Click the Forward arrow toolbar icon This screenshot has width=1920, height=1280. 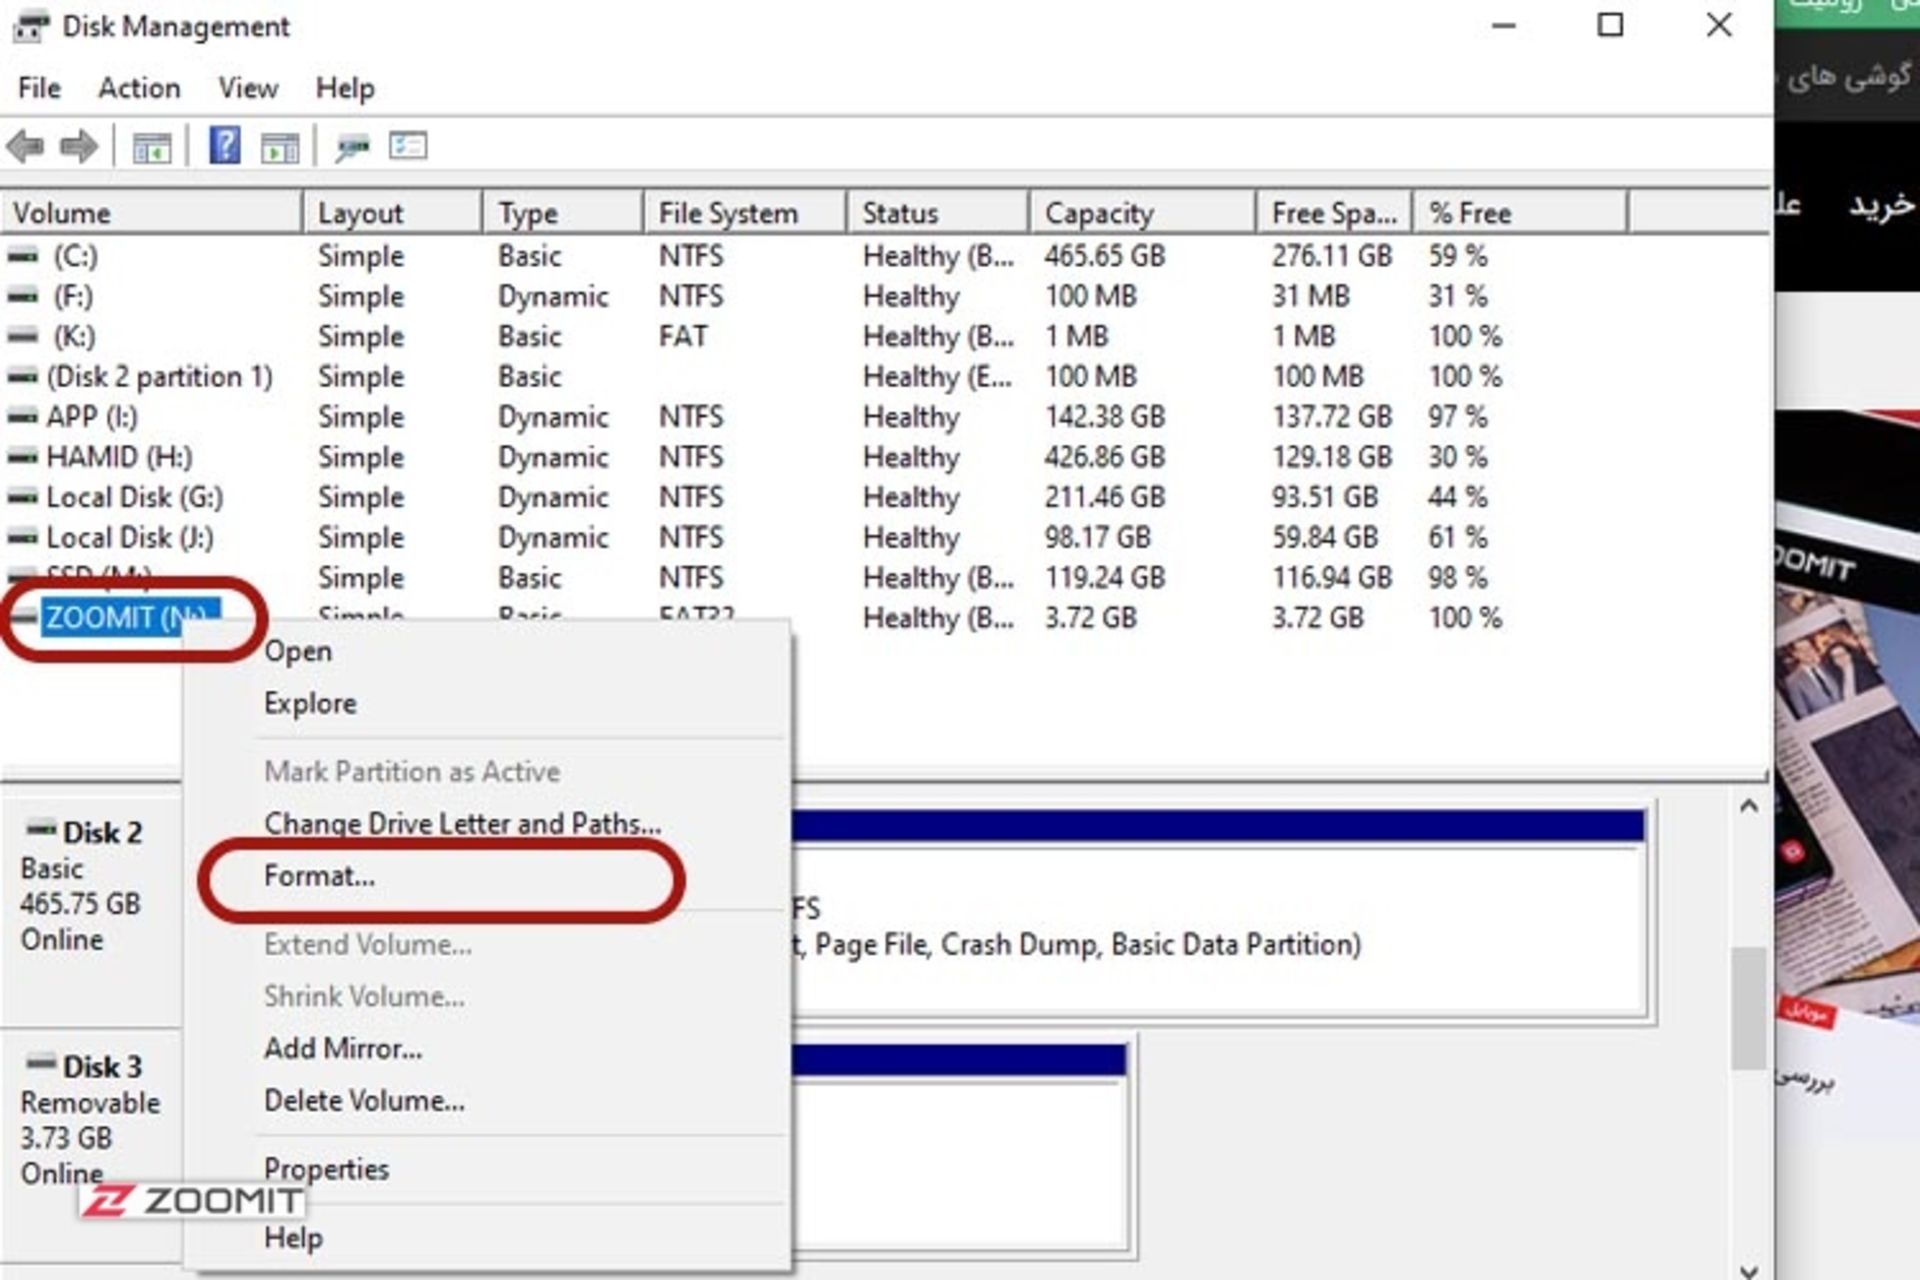coord(78,147)
